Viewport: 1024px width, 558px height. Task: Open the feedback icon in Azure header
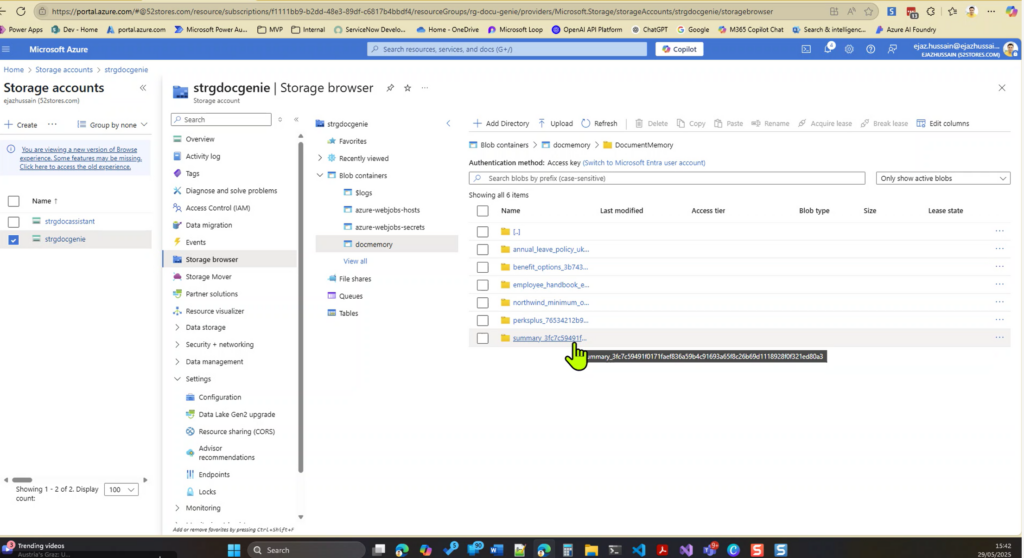point(892,49)
